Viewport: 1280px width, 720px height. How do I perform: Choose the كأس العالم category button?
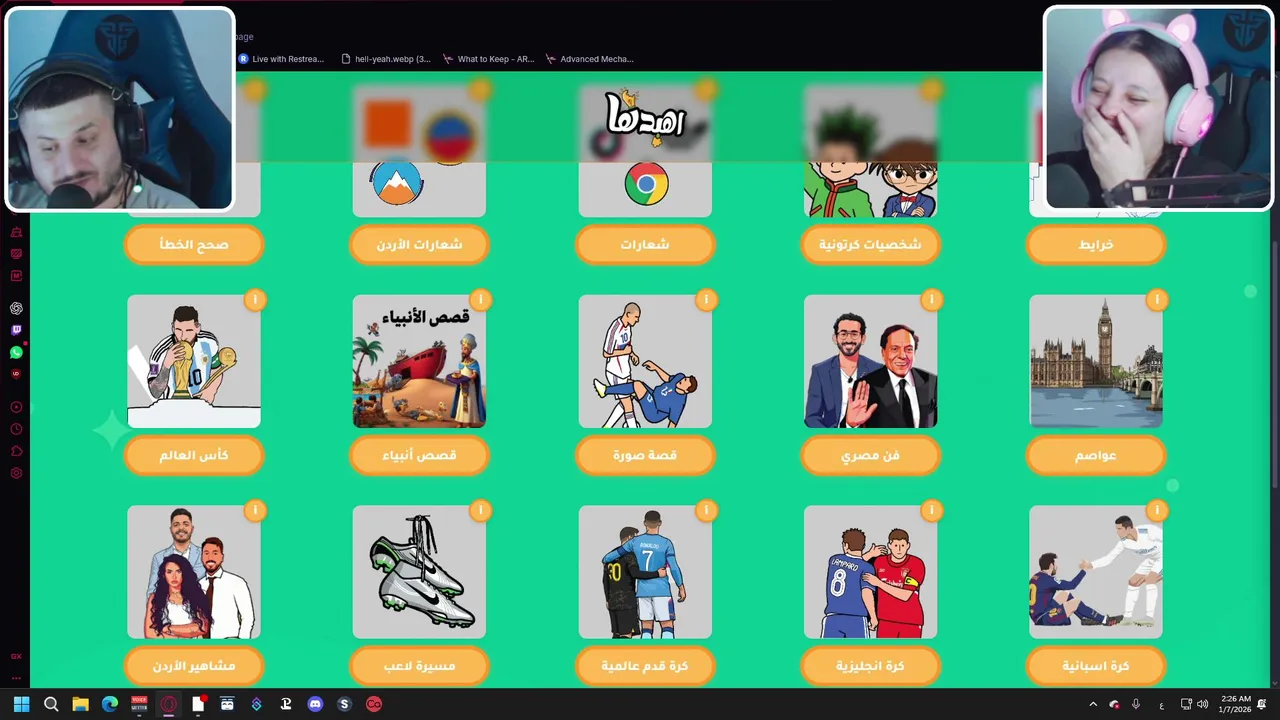194,455
